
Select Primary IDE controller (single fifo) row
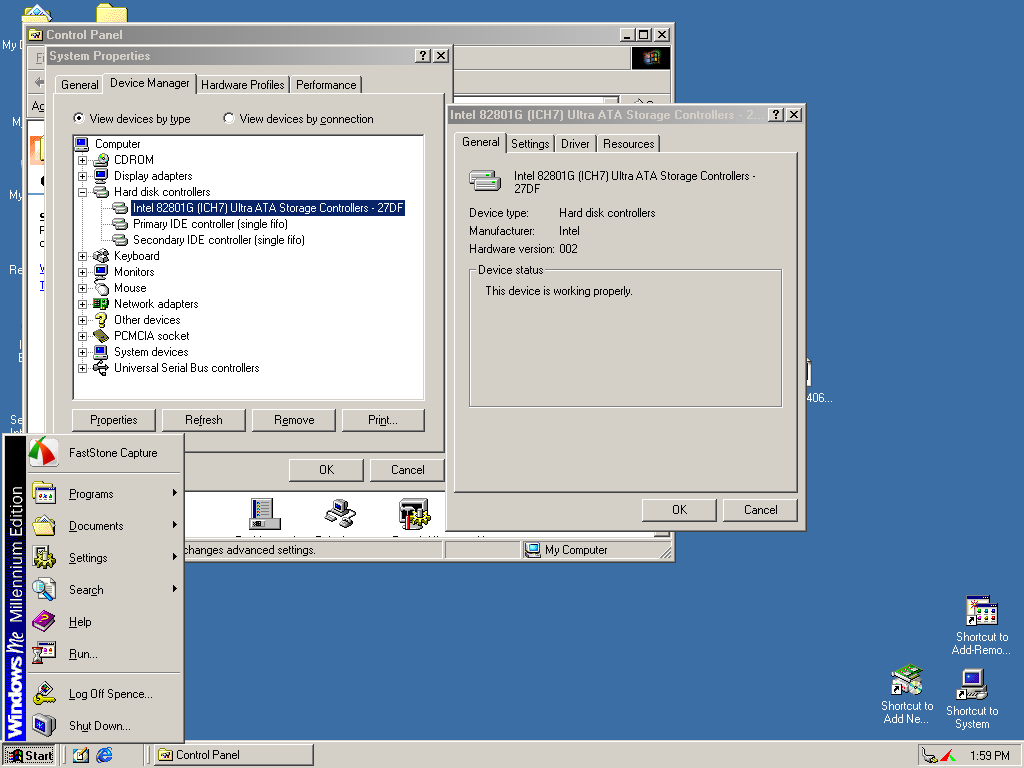tap(210, 224)
